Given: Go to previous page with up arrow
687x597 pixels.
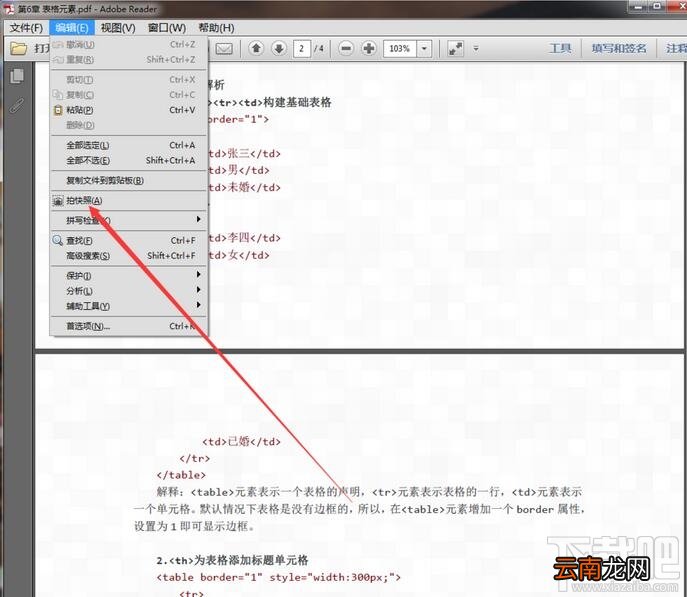Looking at the screenshot, I should click(x=256, y=48).
